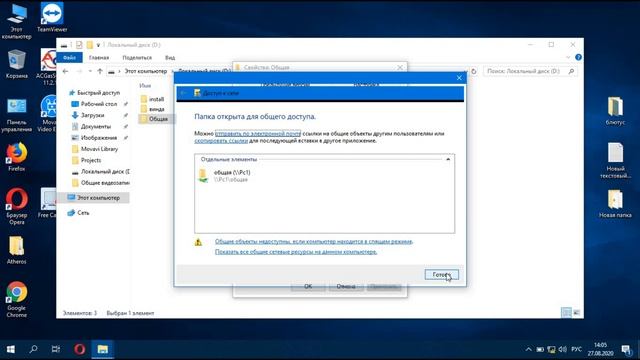Image resolution: width=640 pixels, height=360 pixels.
Task: Collapse the Отдельные элементы section arrow
Action: [448, 159]
